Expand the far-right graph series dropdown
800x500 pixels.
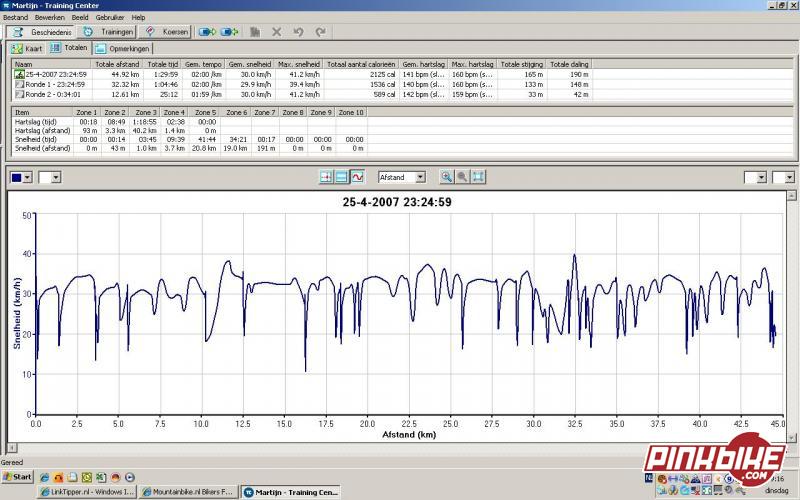click(790, 177)
